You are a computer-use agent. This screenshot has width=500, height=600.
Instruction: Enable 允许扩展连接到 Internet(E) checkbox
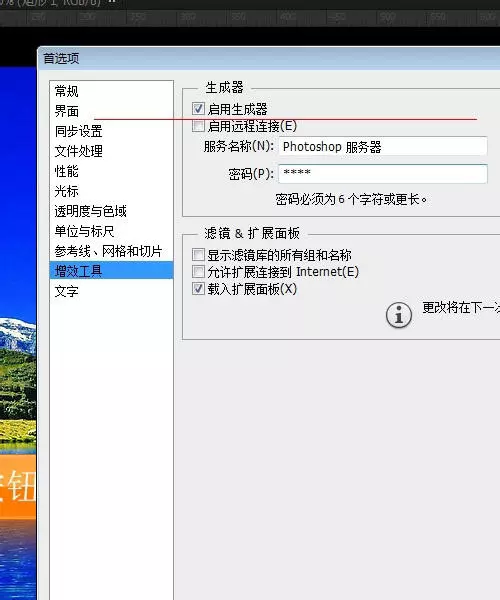pyautogui.click(x=198, y=272)
